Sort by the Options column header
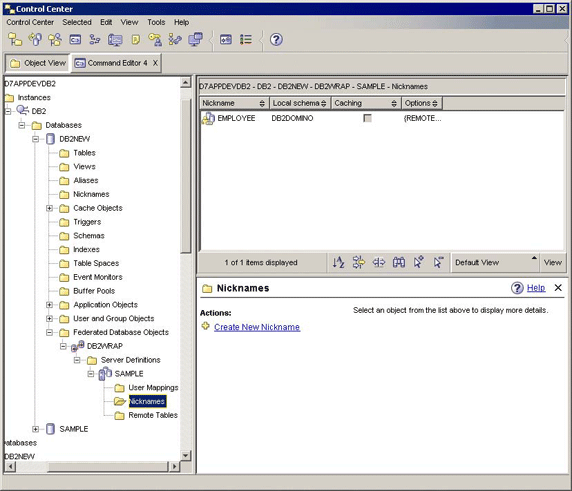 click(422, 103)
